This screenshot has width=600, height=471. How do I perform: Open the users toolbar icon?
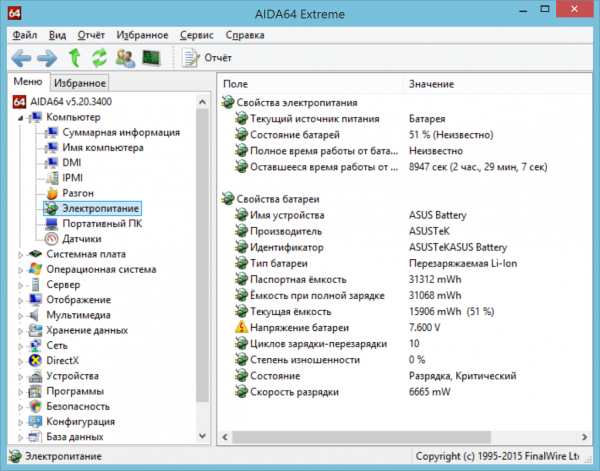point(126,58)
